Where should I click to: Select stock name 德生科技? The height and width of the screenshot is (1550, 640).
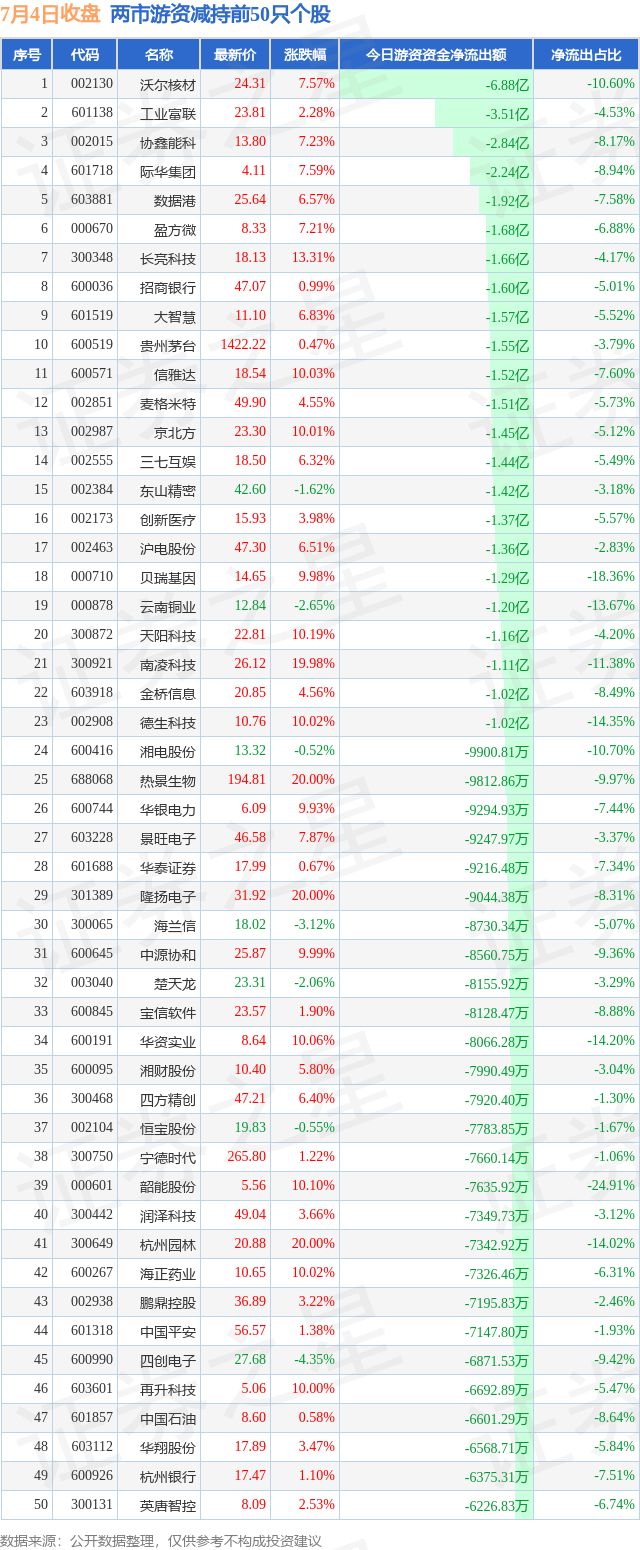(x=168, y=722)
